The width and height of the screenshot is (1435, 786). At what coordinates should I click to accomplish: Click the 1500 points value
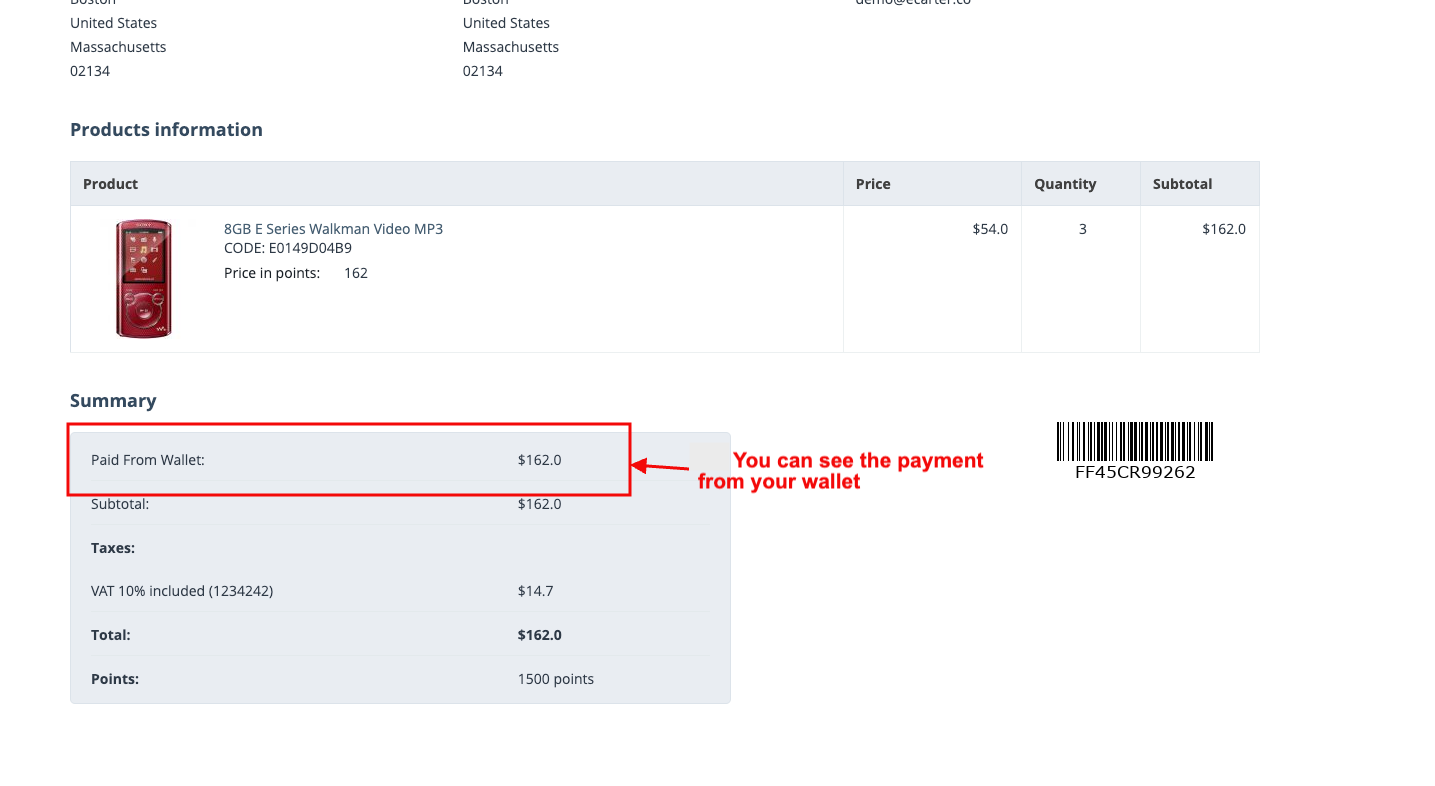555,679
